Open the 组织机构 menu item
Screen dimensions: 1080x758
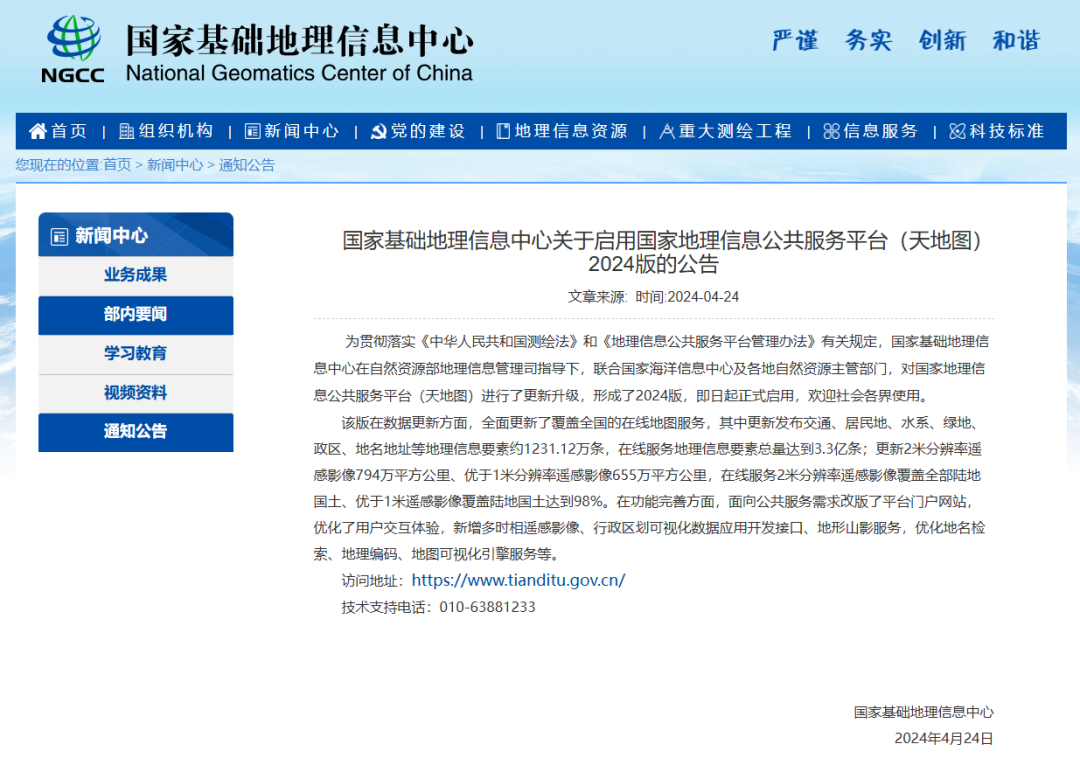(176, 131)
